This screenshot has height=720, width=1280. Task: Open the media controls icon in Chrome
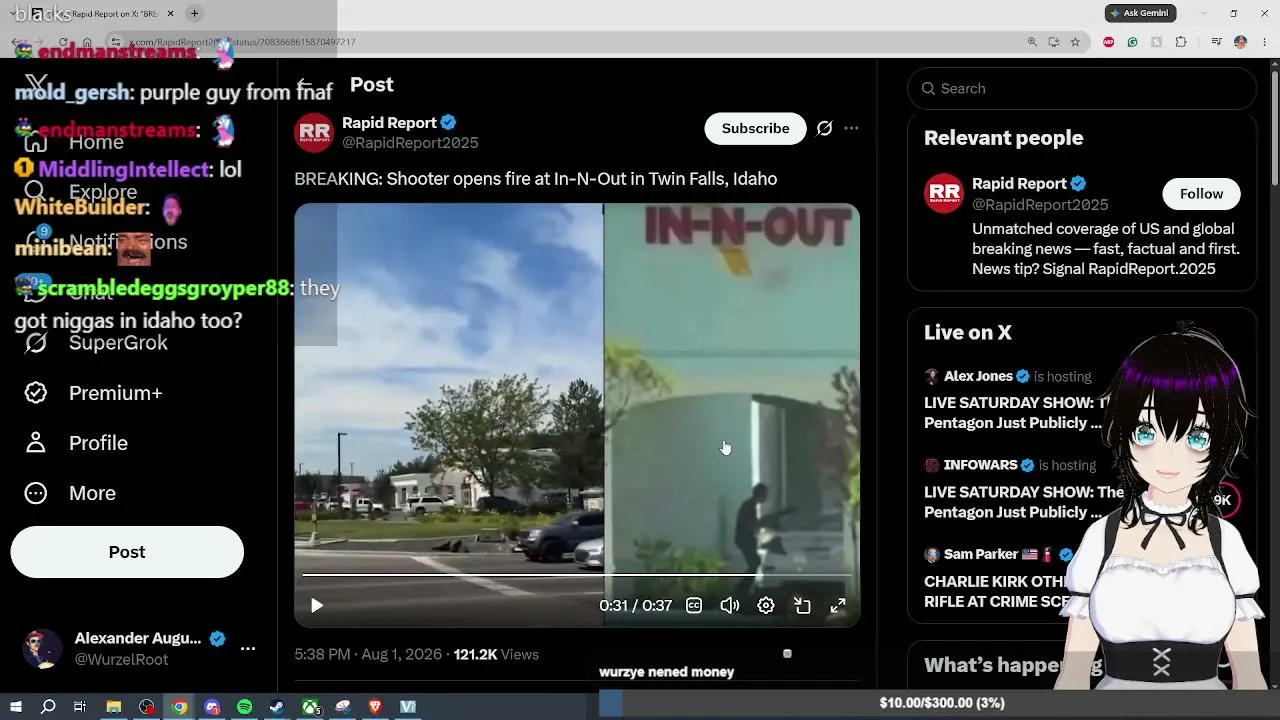(1216, 42)
